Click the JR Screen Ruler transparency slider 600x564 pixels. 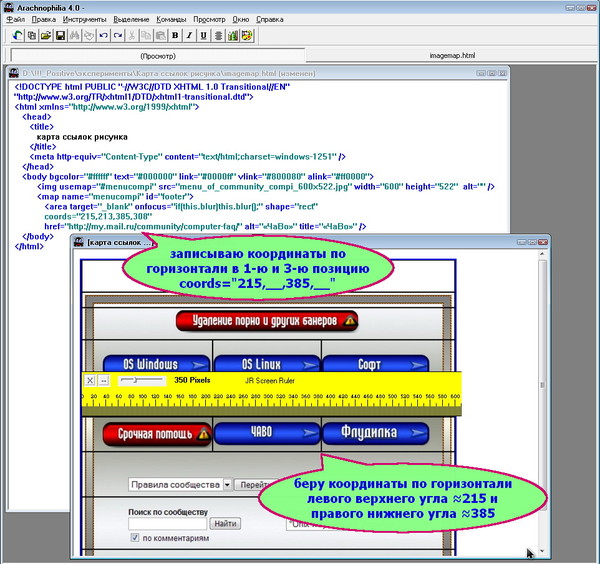[142, 380]
